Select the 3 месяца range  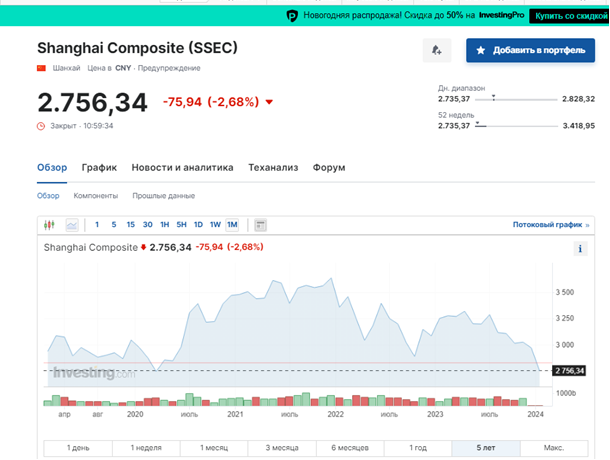click(282, 448)
